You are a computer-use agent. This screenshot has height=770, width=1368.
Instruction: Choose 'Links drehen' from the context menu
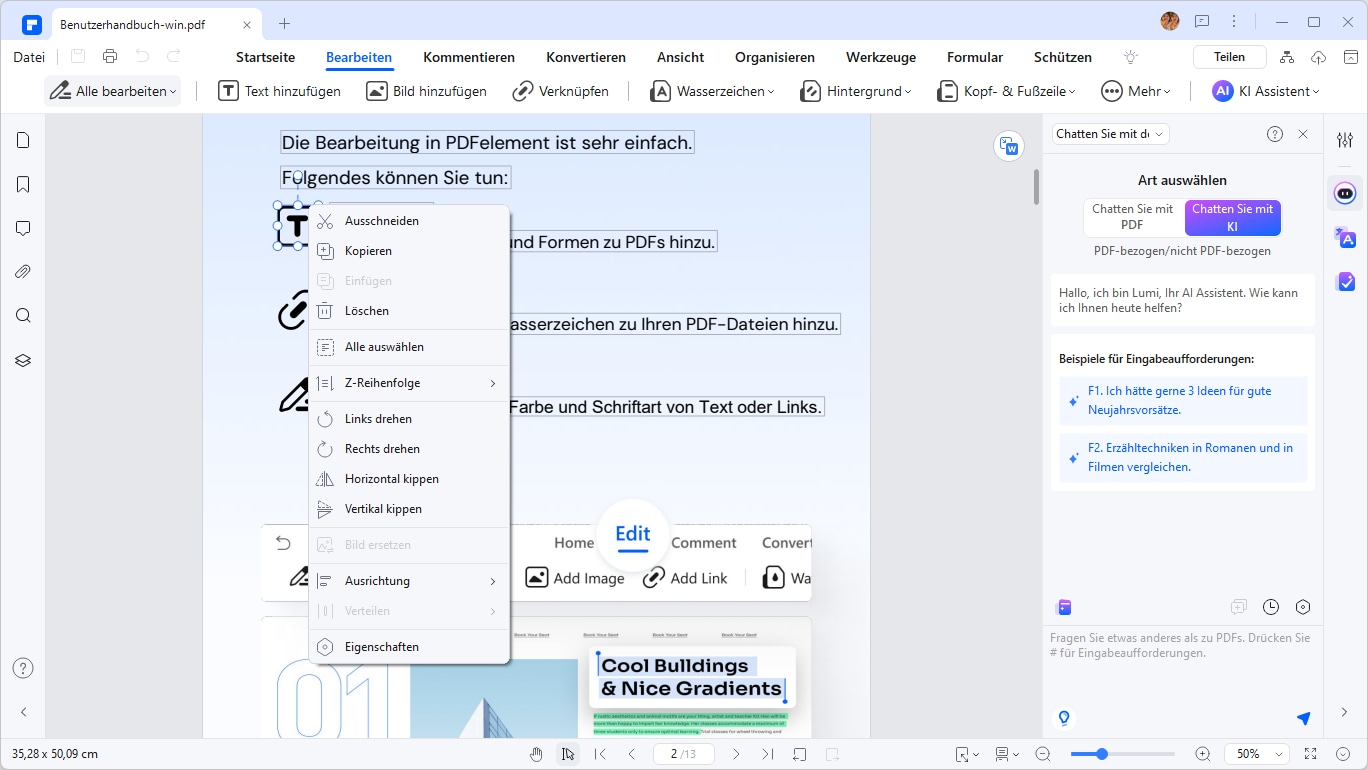pyautogui.click(x=409, y=419)
